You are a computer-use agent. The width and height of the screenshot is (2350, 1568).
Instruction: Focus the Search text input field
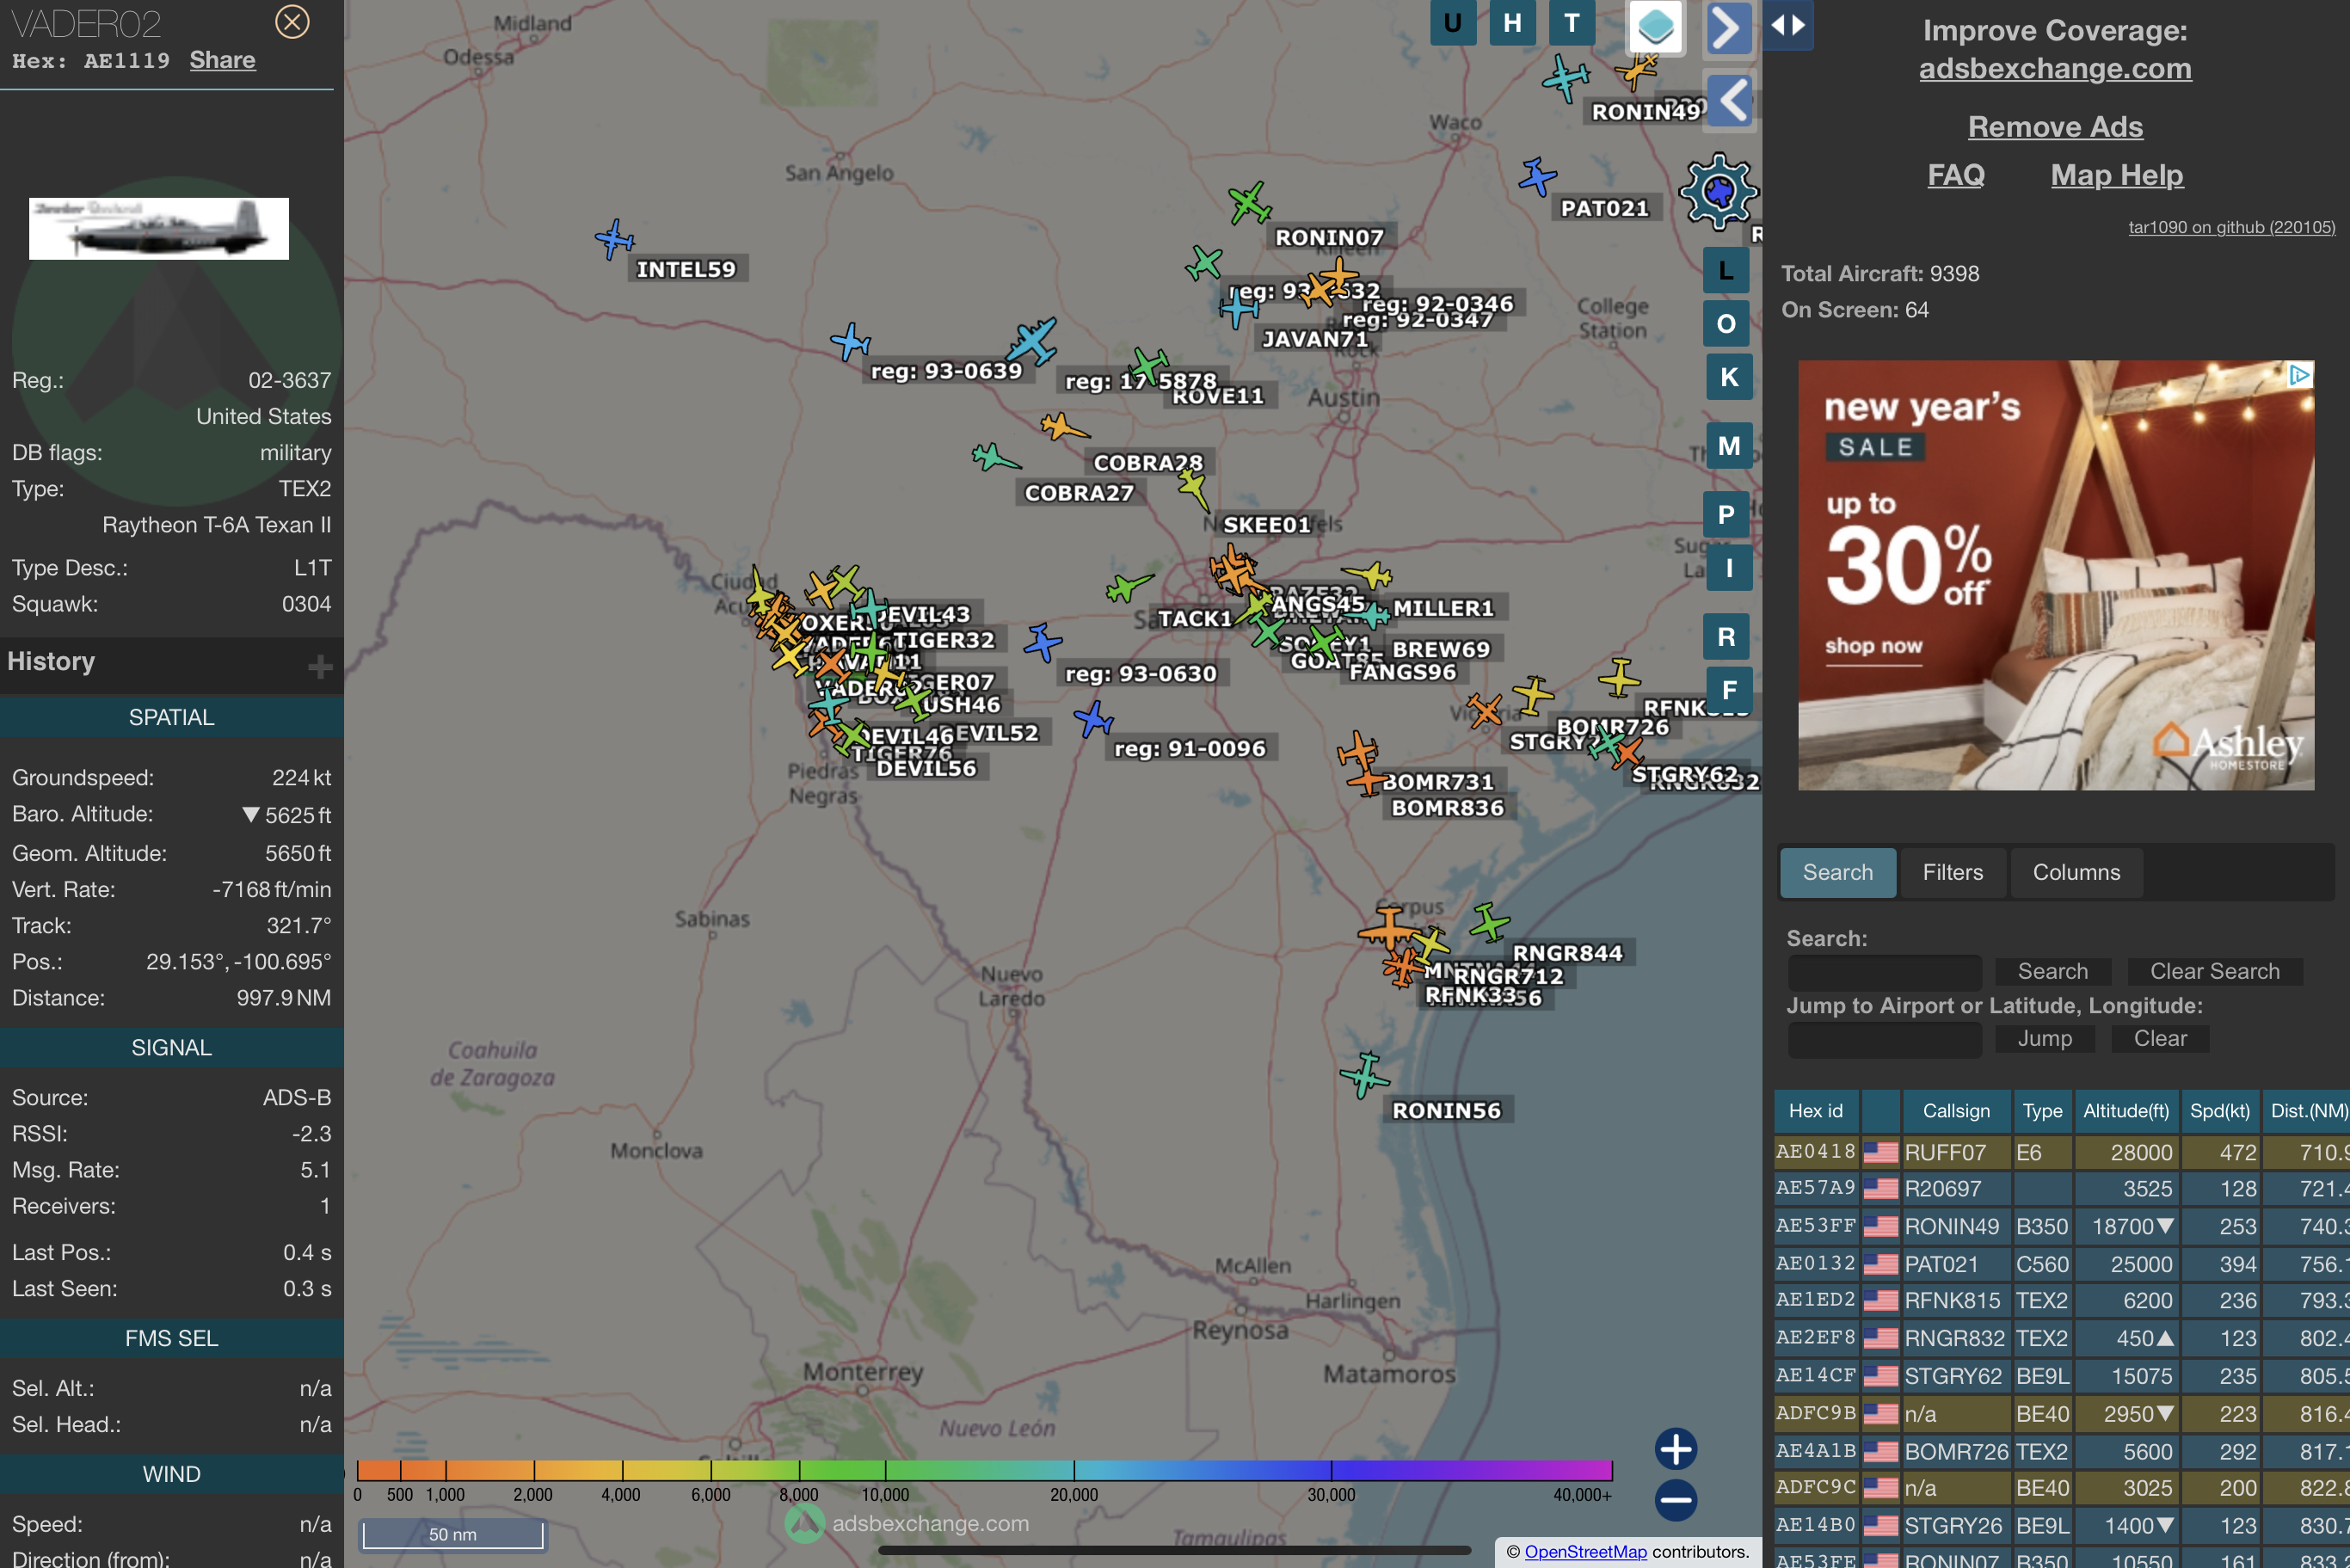1884,972
